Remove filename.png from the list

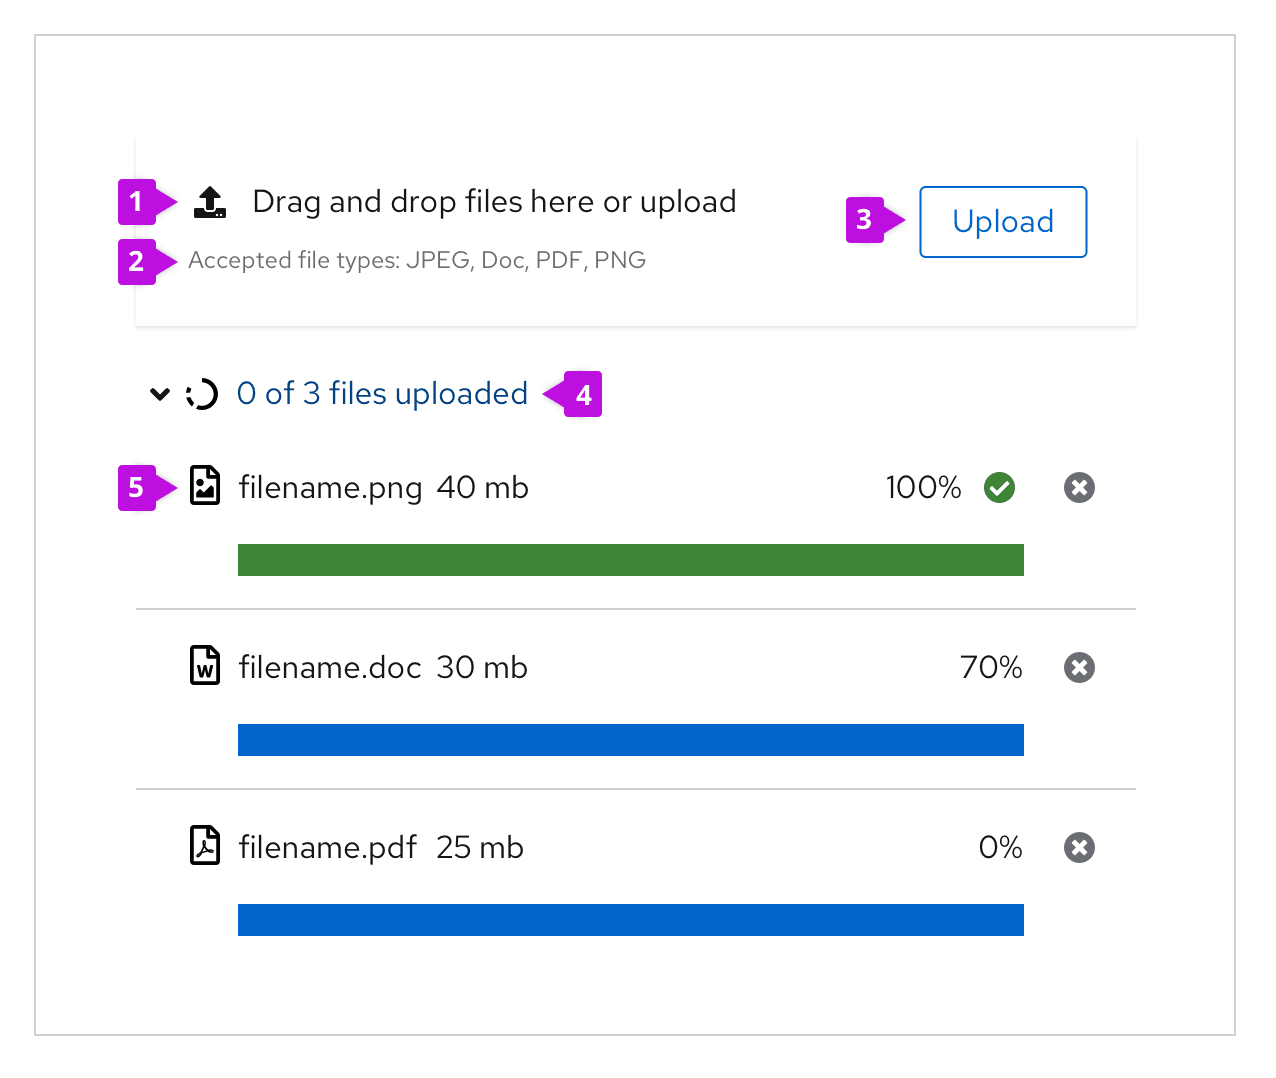pyautogui.click(x=1079, y=488)
